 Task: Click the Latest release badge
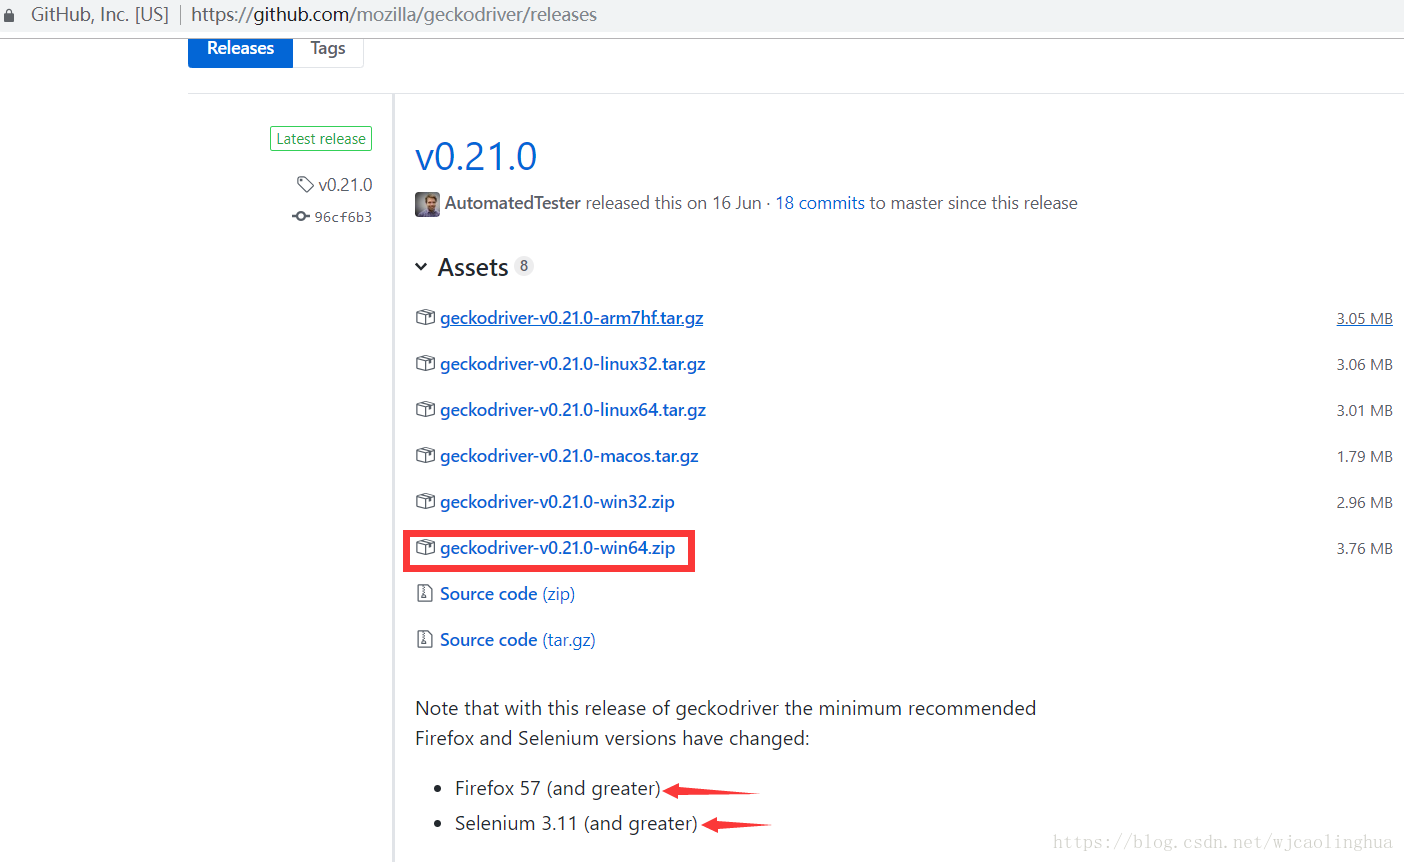point(321,139)
